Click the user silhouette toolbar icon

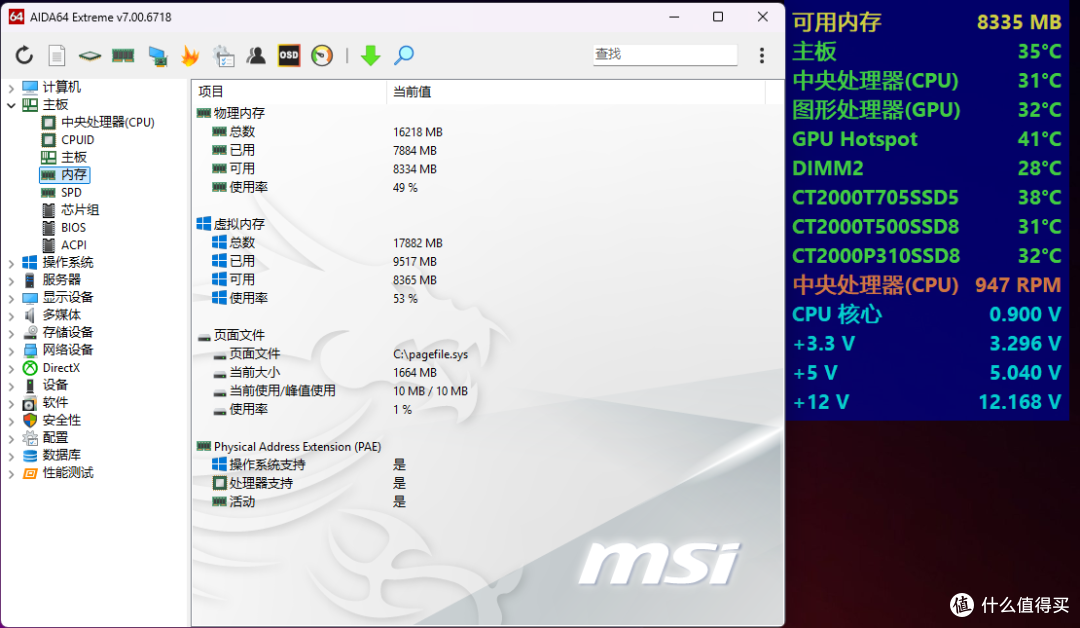click(256, 55)
